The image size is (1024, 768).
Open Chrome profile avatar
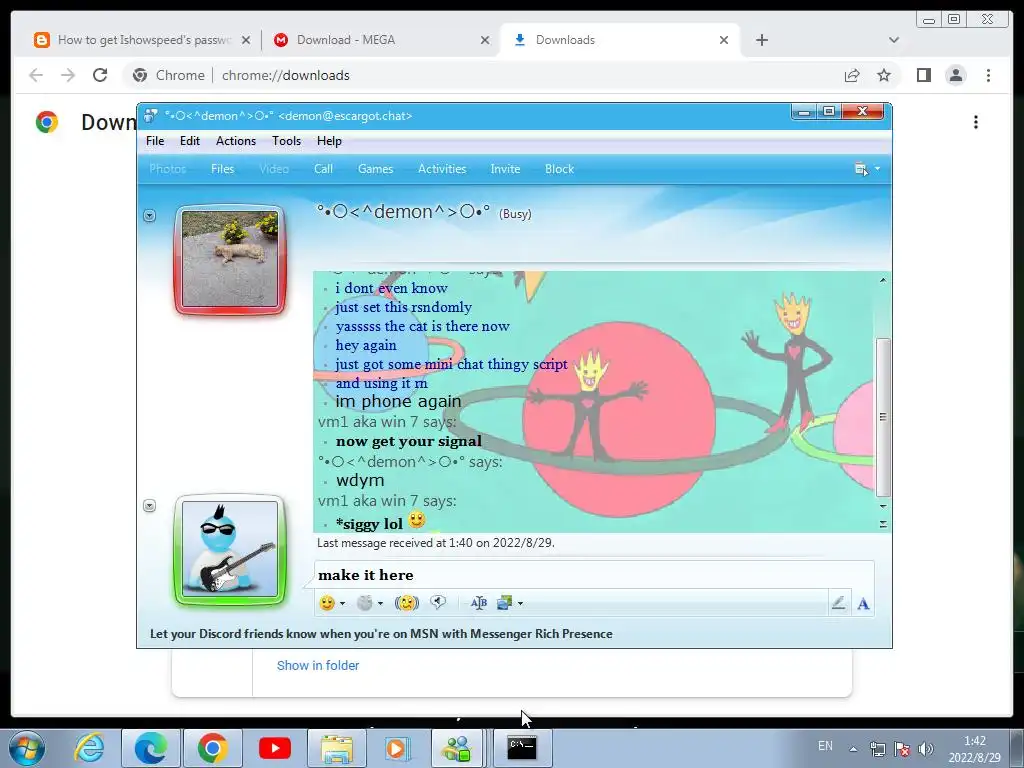click(955, 75)
